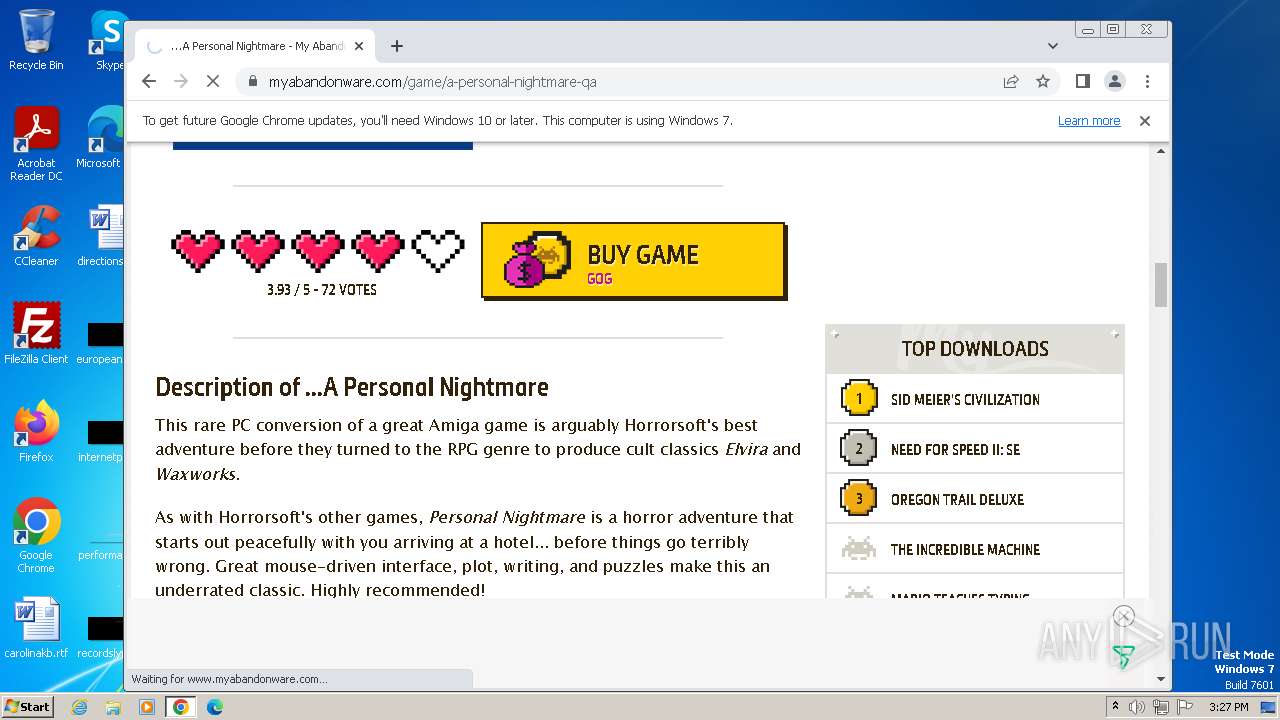The image size is (1280, 720).
Task: Launch Internet Explorer from the taskbar
Action: click(x=80, y=707)
